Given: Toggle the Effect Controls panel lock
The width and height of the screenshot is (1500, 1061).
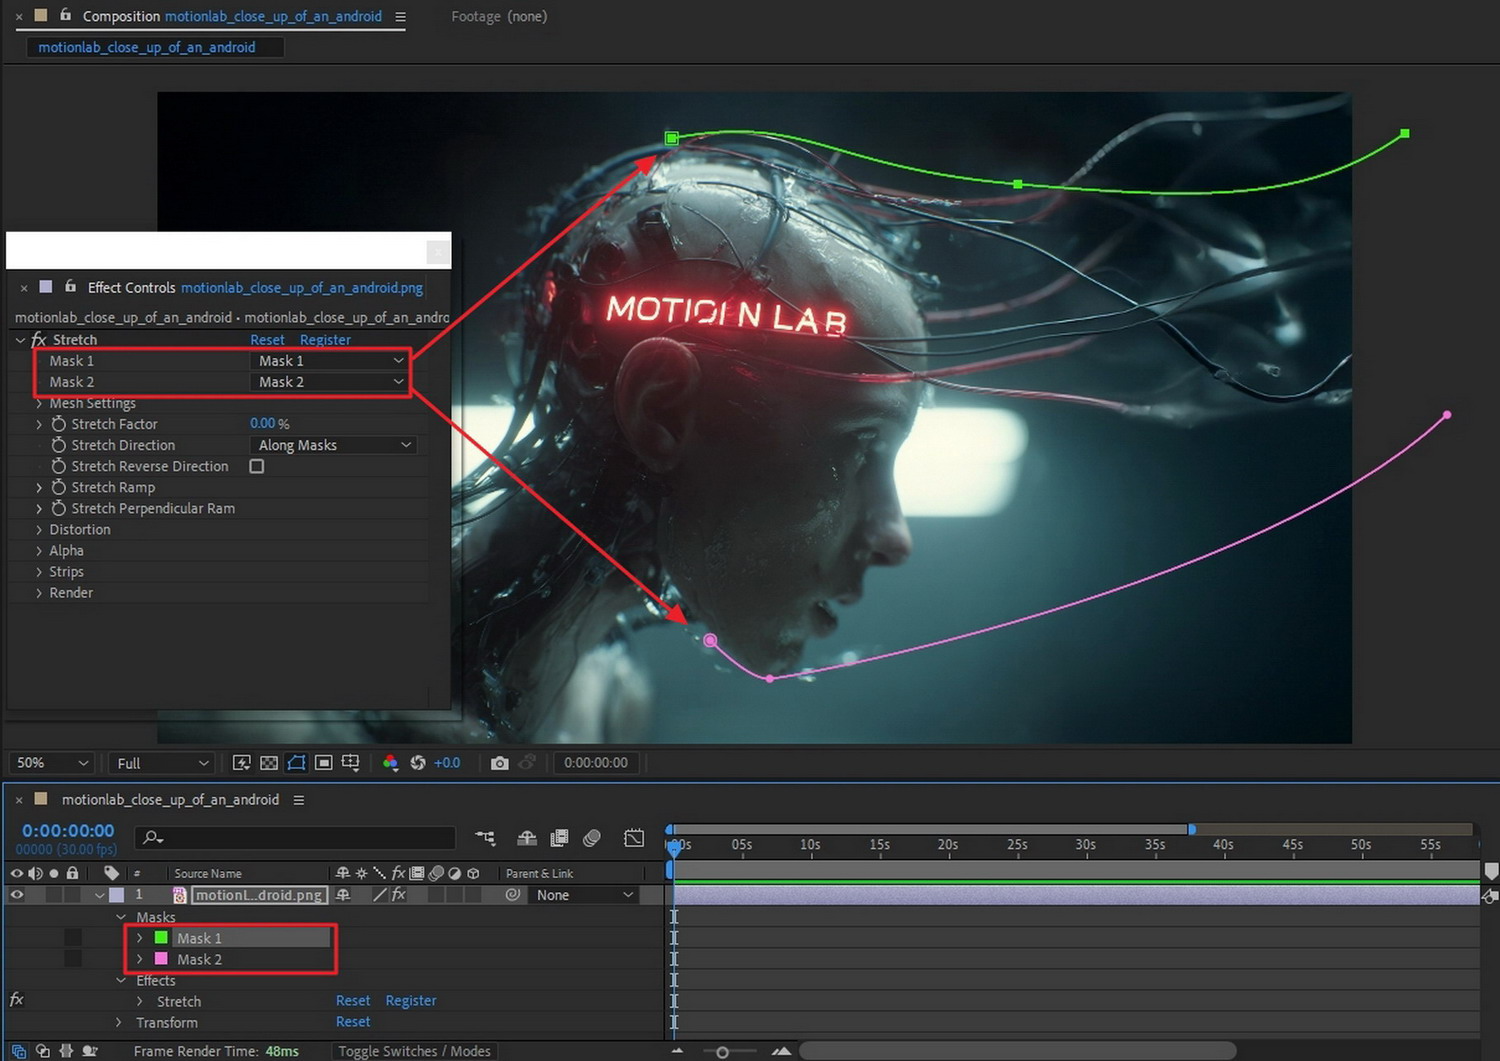Looking at the screenshot, I should [x=70, y=287].
